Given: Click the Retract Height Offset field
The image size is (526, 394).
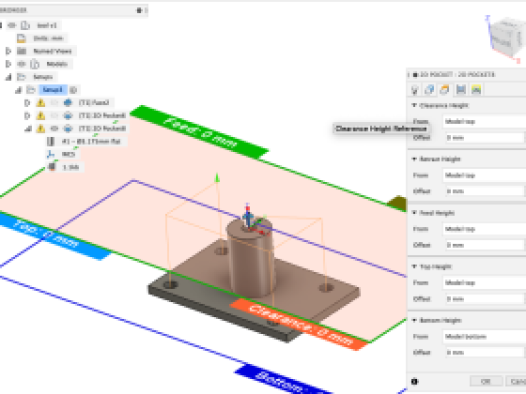Looking at the screenshot, I should (x=484, y=191).
